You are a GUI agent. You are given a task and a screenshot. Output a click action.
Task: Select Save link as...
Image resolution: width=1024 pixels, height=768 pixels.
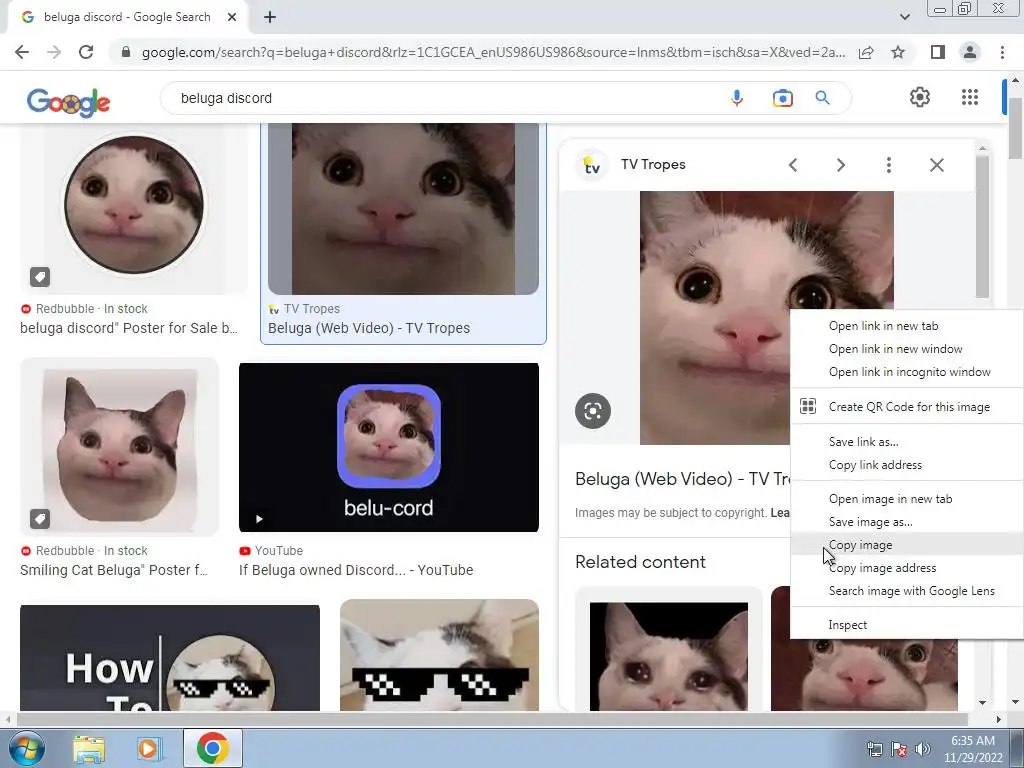863,442
